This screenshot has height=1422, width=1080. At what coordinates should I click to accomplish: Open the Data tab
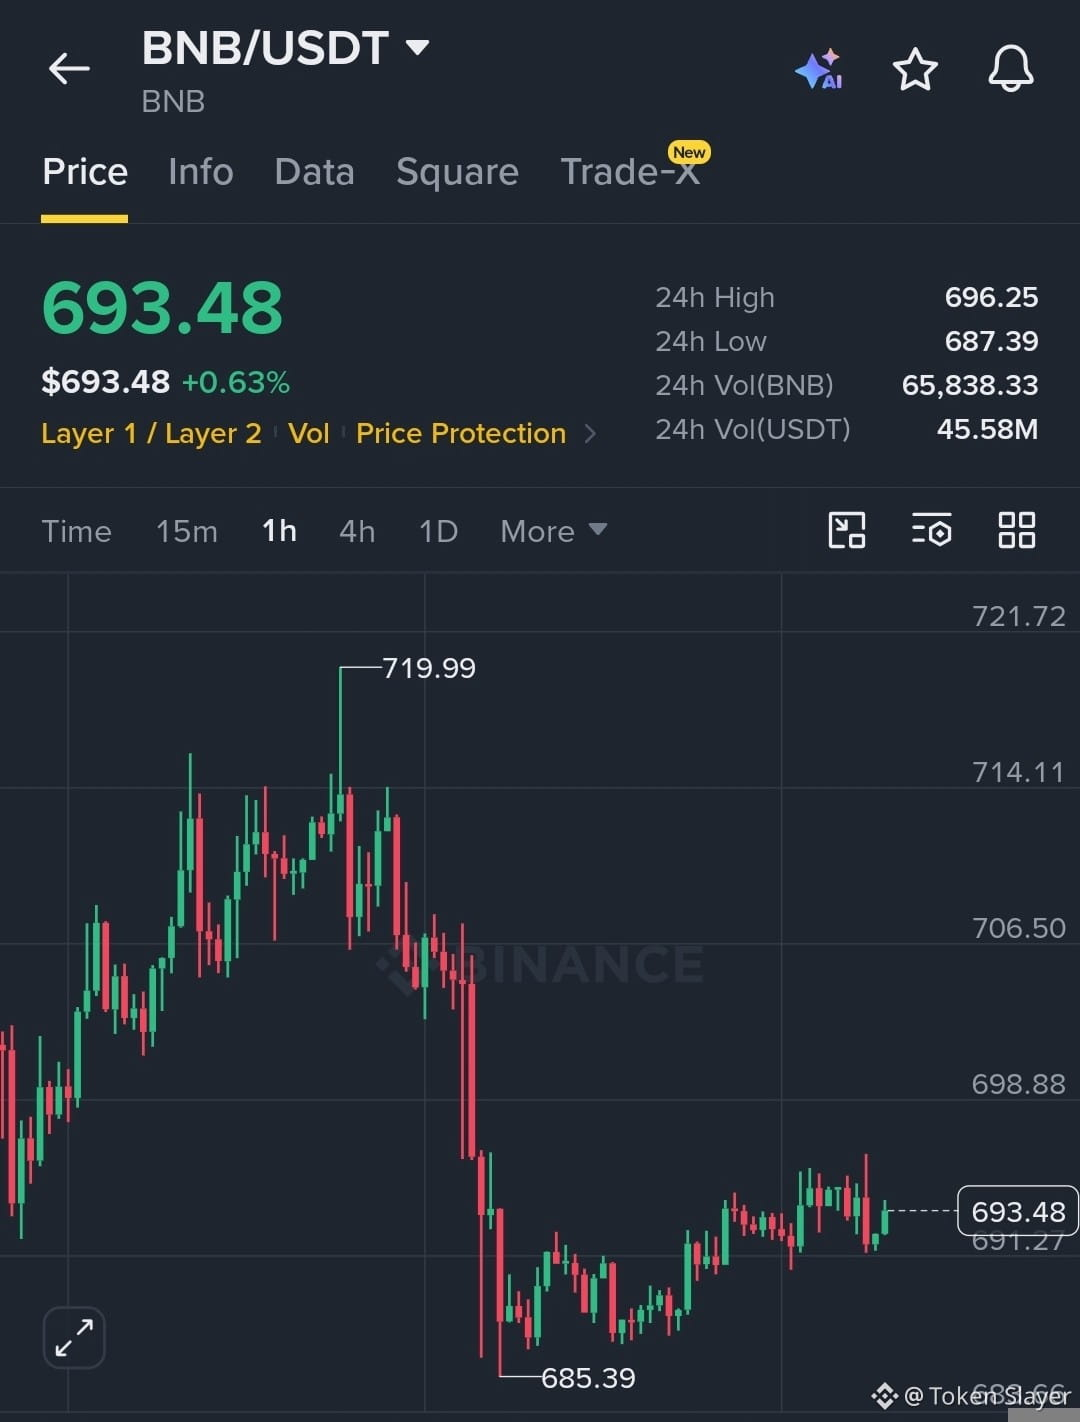pos(314,172)
